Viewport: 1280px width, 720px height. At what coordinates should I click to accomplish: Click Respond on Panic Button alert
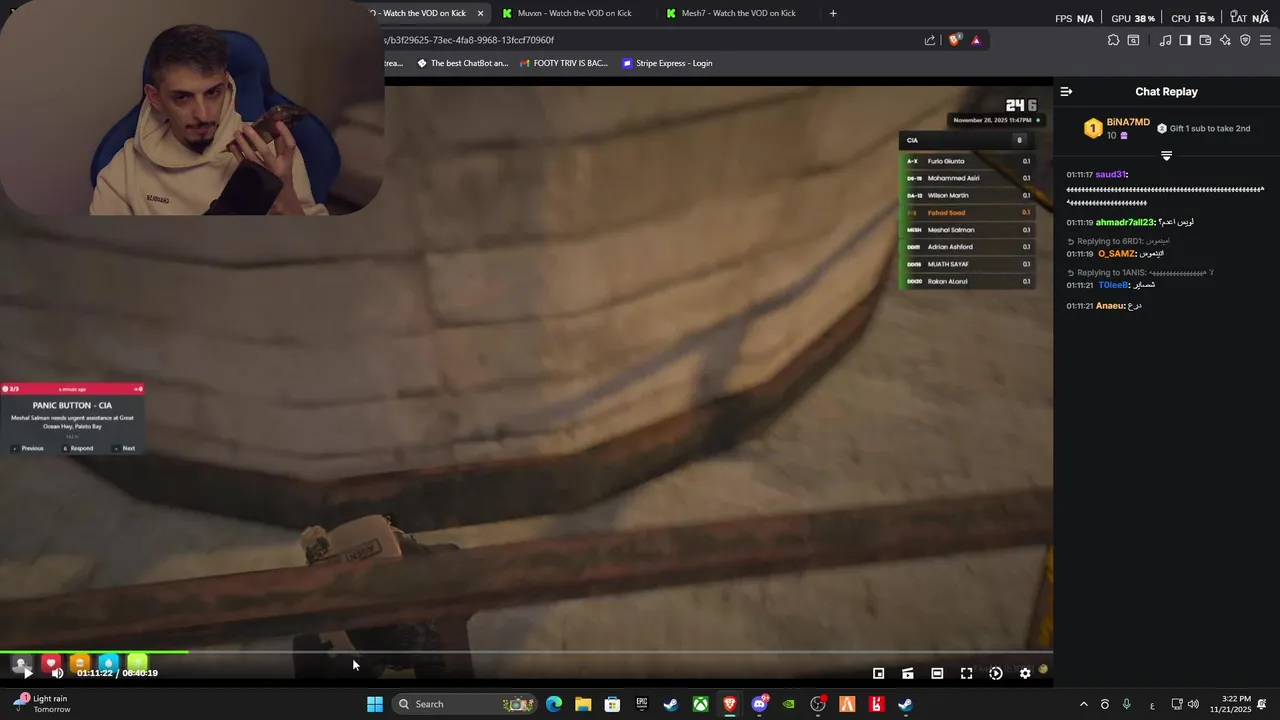79,448
